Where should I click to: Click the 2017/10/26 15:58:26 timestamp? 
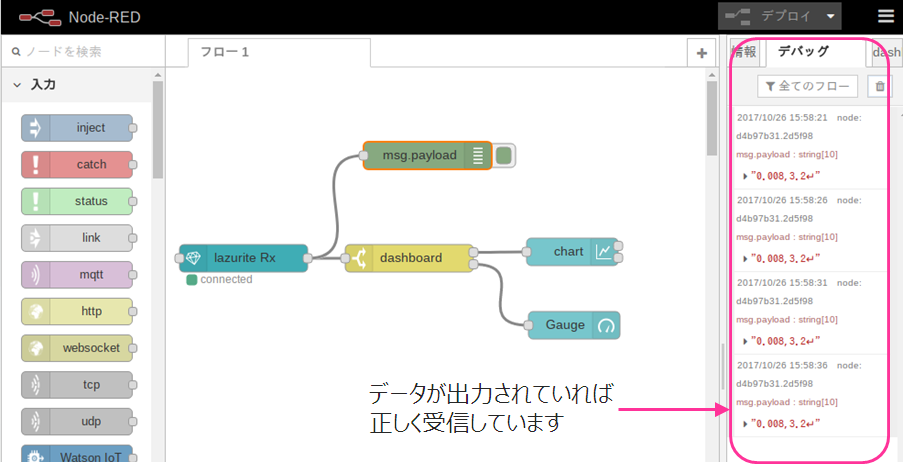coord(782,200)
